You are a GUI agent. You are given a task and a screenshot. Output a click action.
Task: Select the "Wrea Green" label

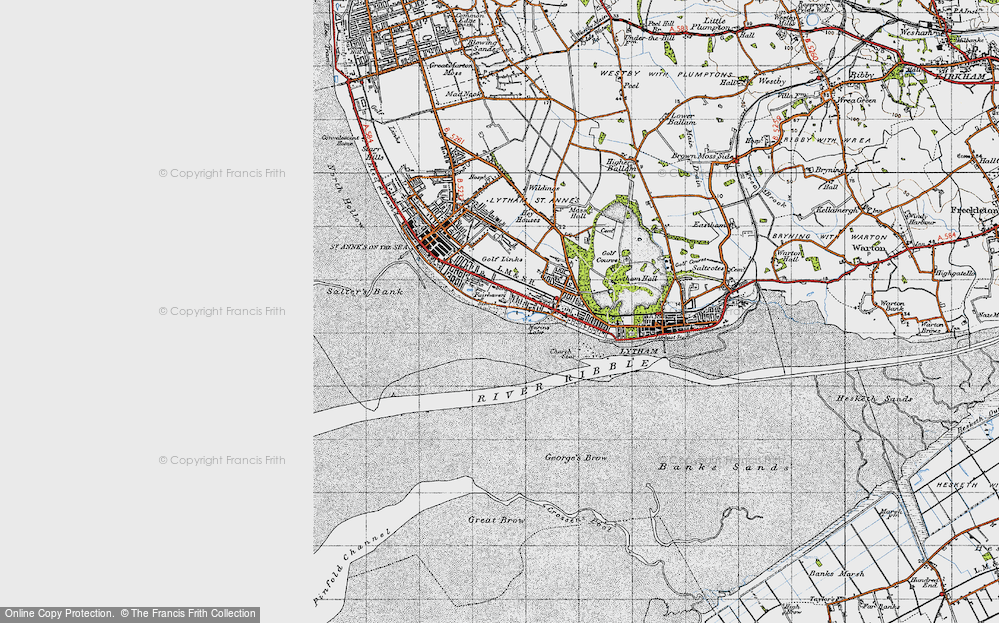tap(858, 100)
